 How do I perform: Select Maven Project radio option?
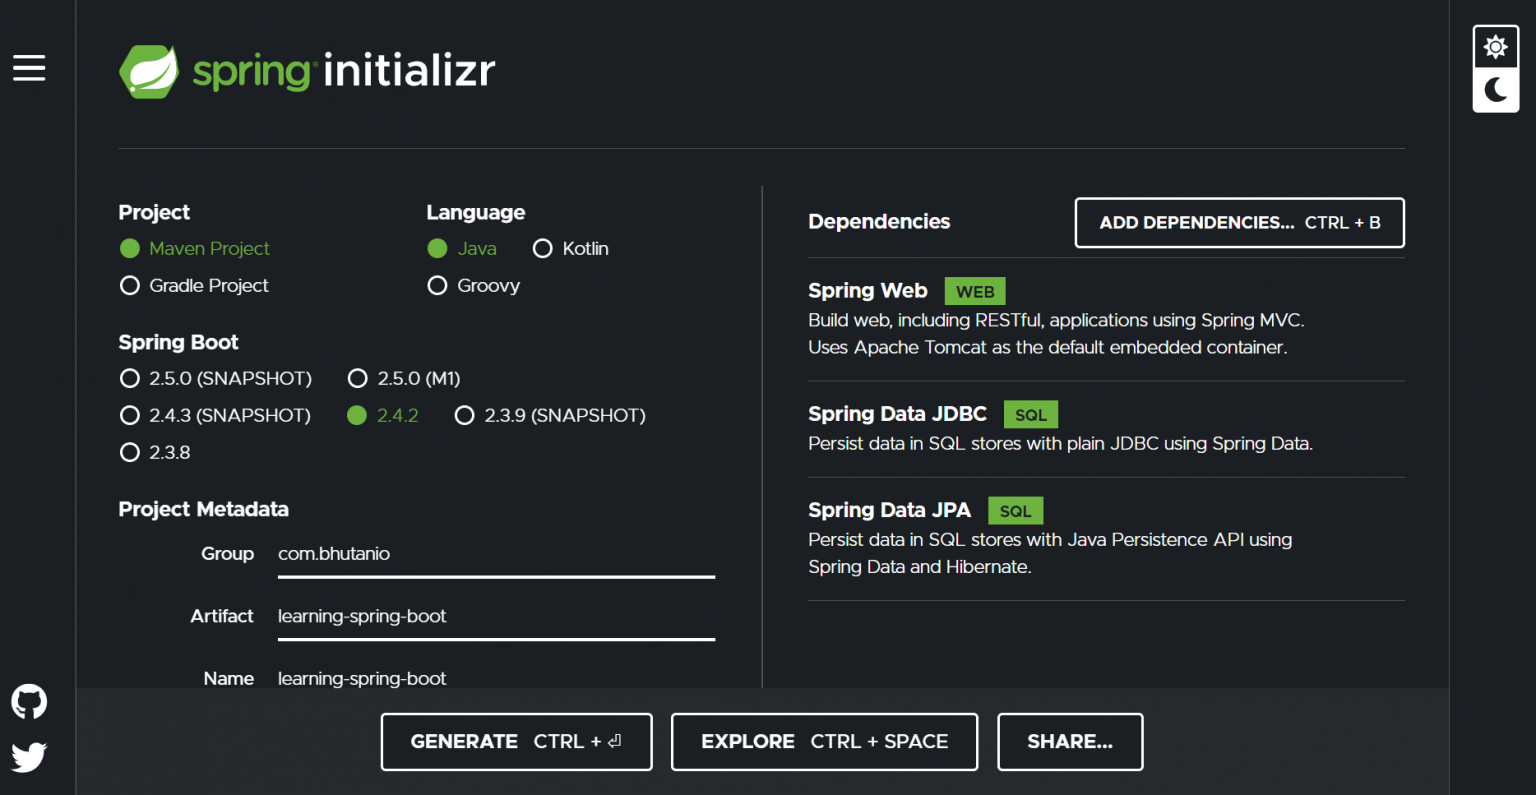point(195,248)
